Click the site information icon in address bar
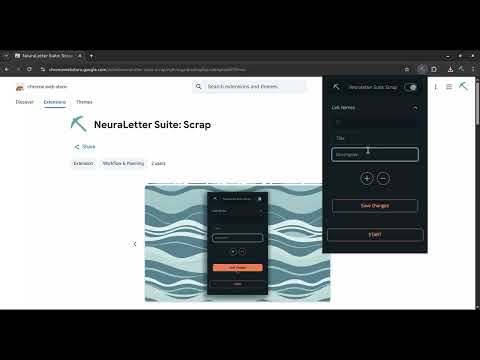 click(x=43, y=69)
